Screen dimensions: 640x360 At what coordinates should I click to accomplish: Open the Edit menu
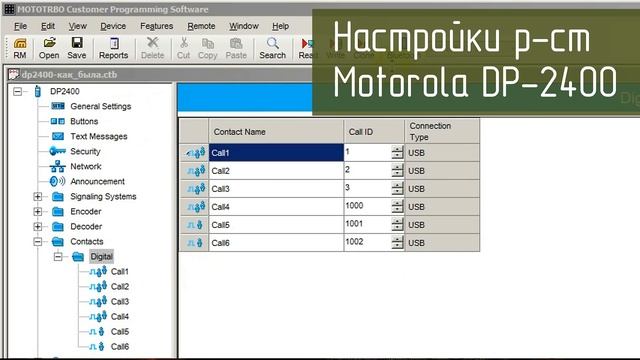[48, 26]
